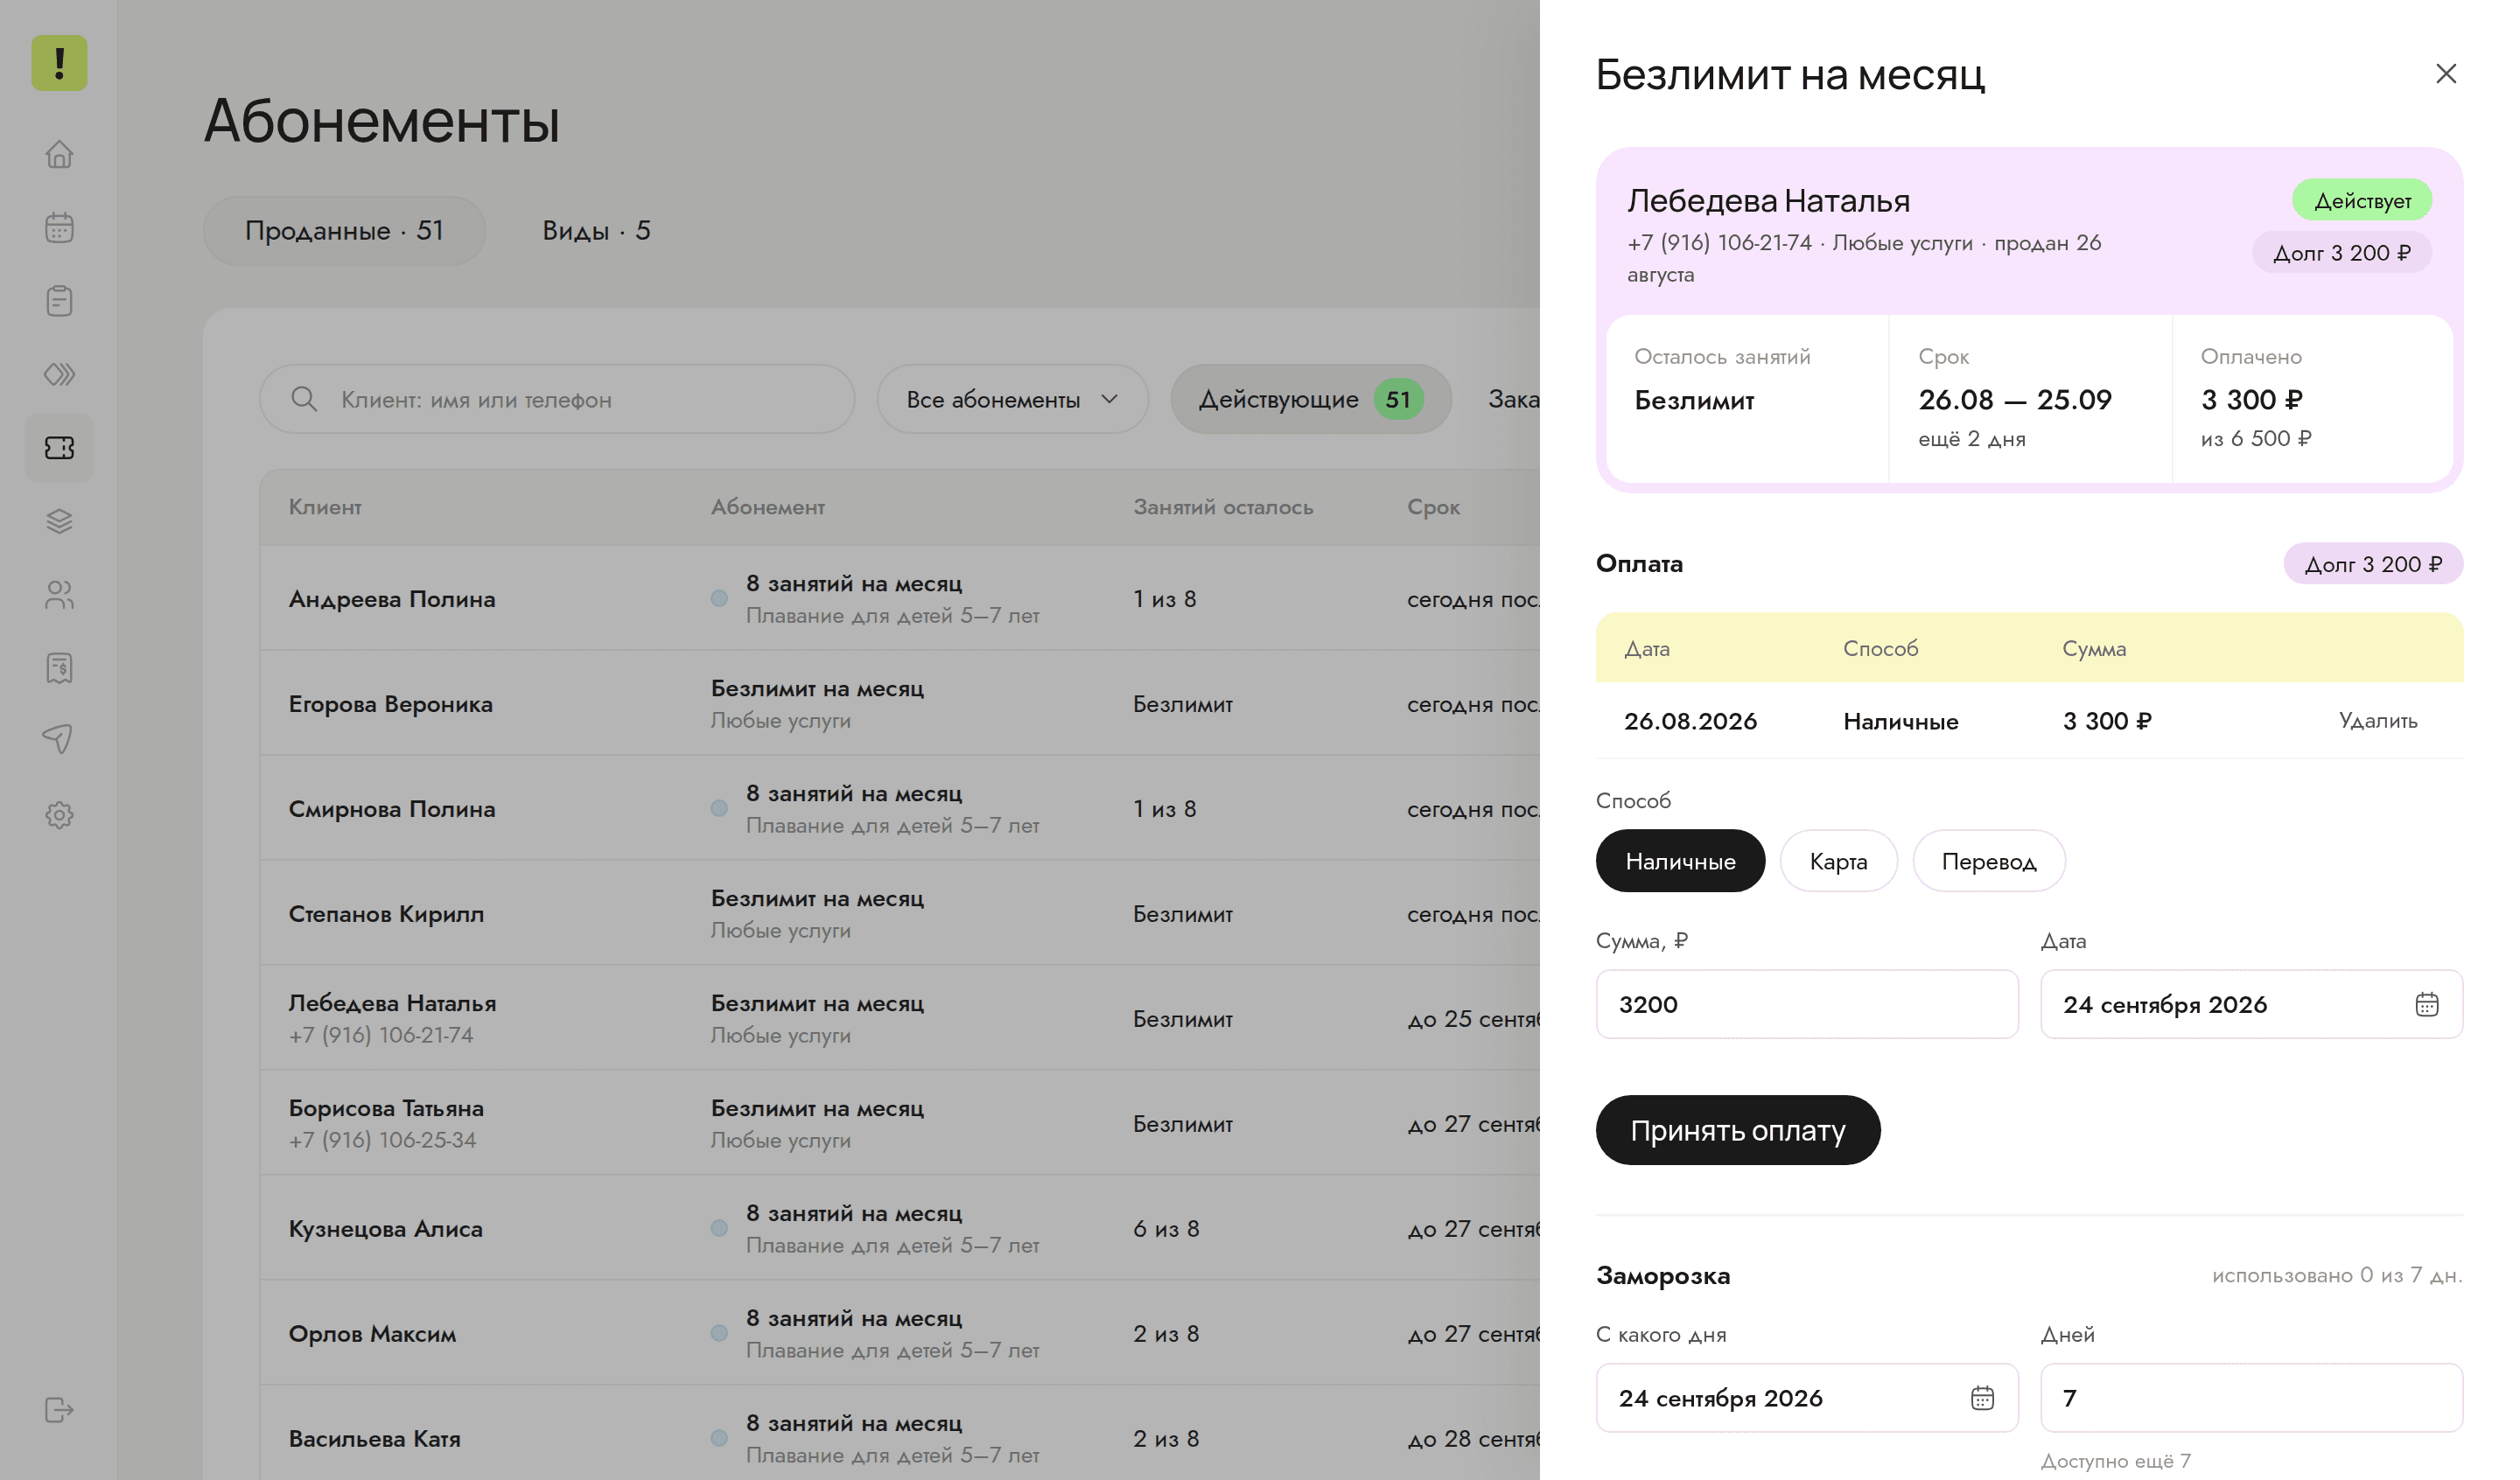Delete the 26.08.2026 payment via Удалить
This screenshot has height=1480, width=2520.
click(x=2377, y=721)
